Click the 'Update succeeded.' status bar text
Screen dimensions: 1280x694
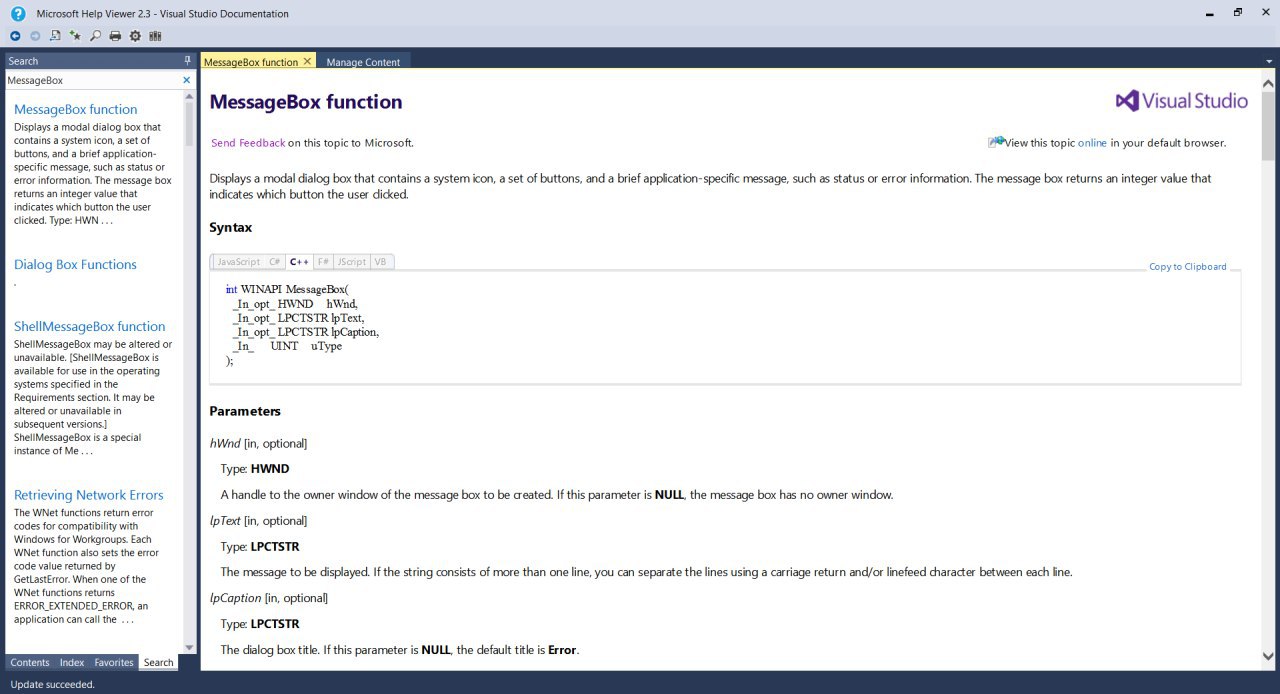point(52,684)
